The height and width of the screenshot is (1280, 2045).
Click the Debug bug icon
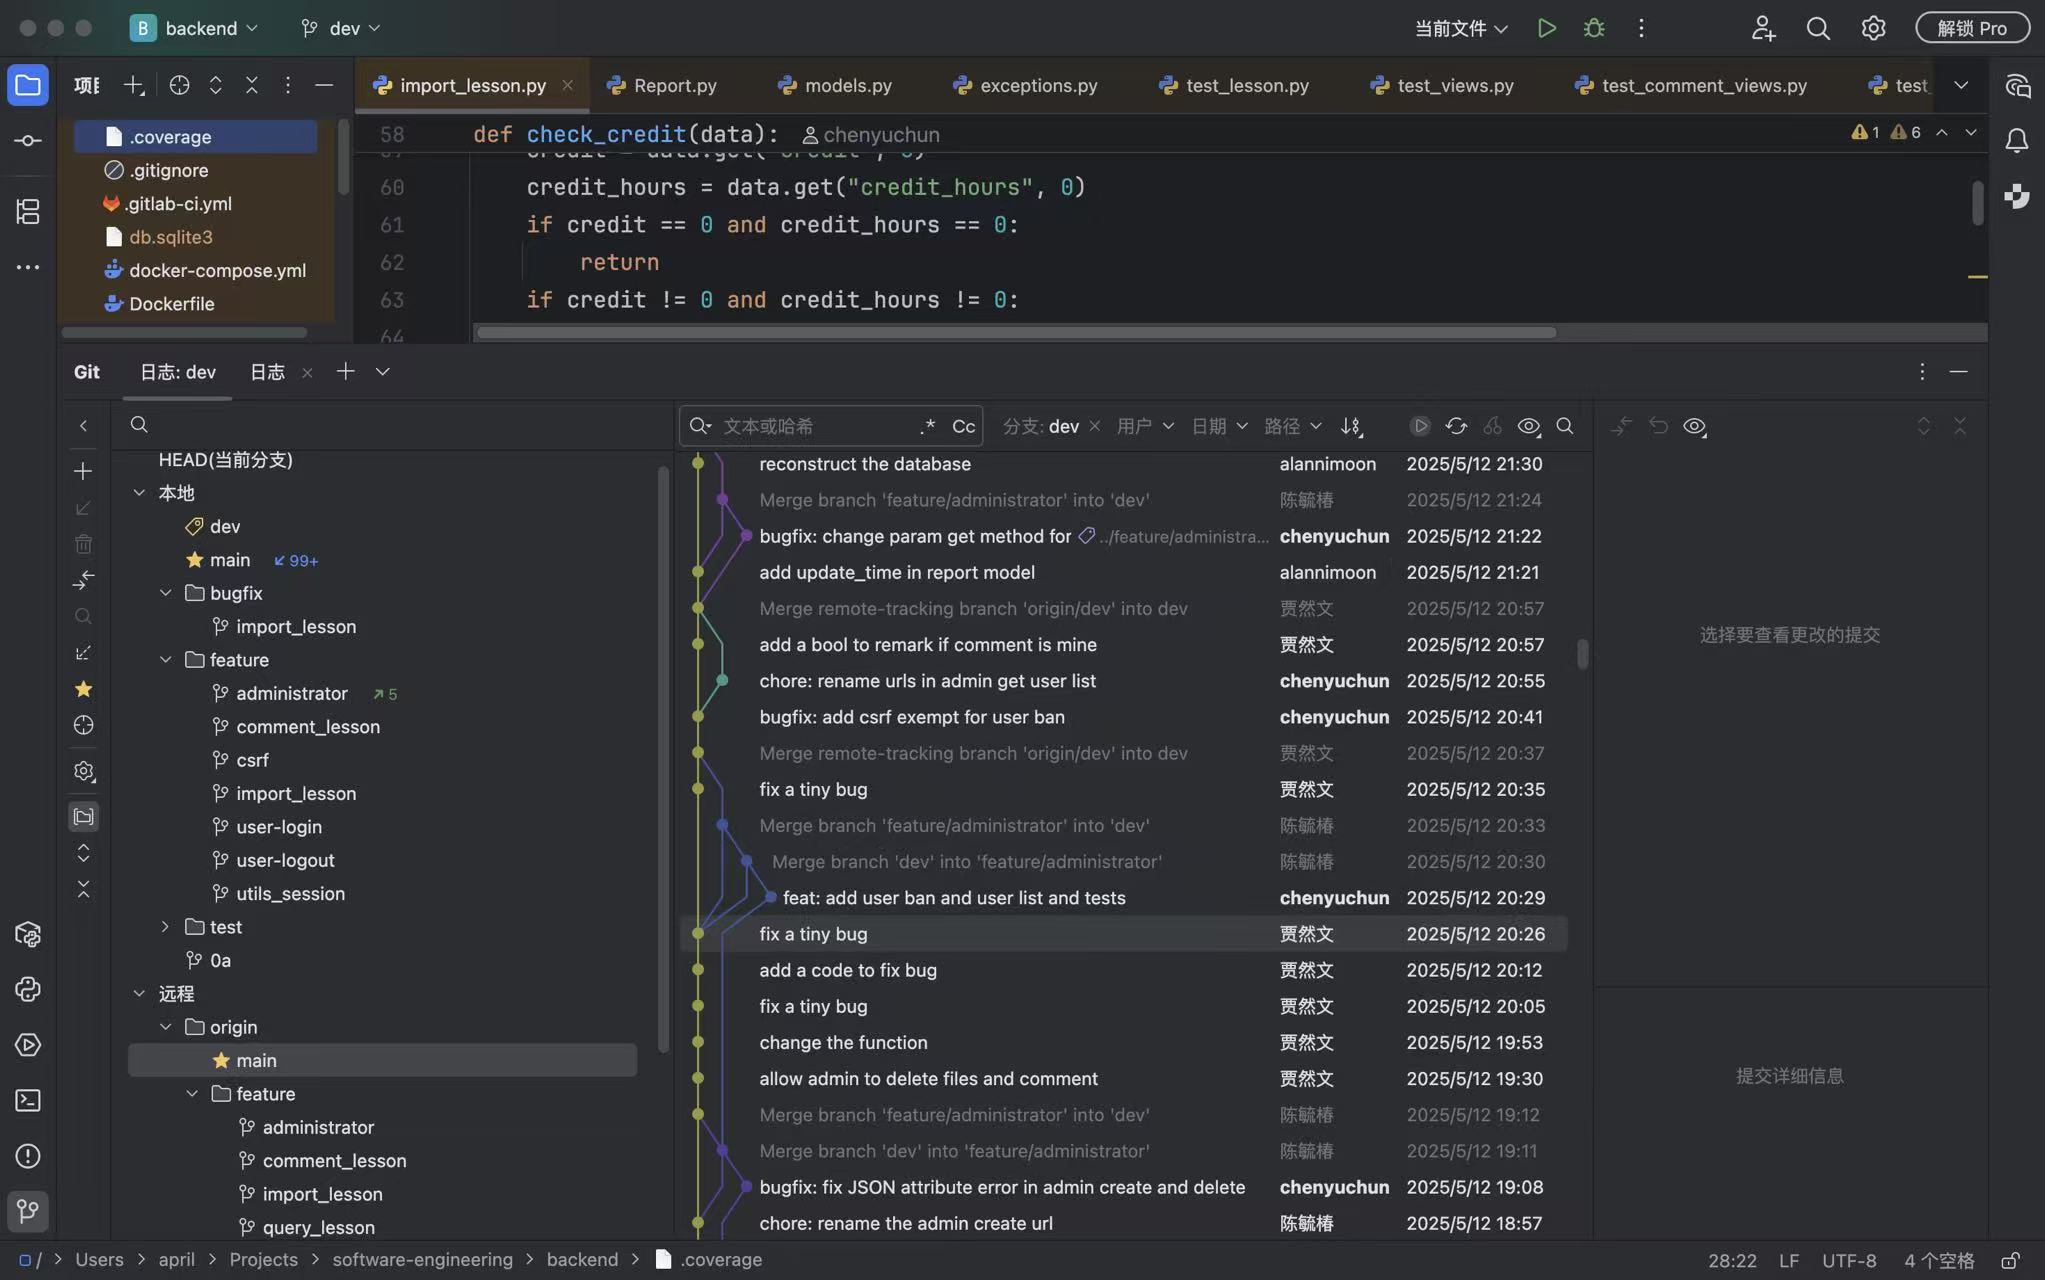pos(1594,28)
